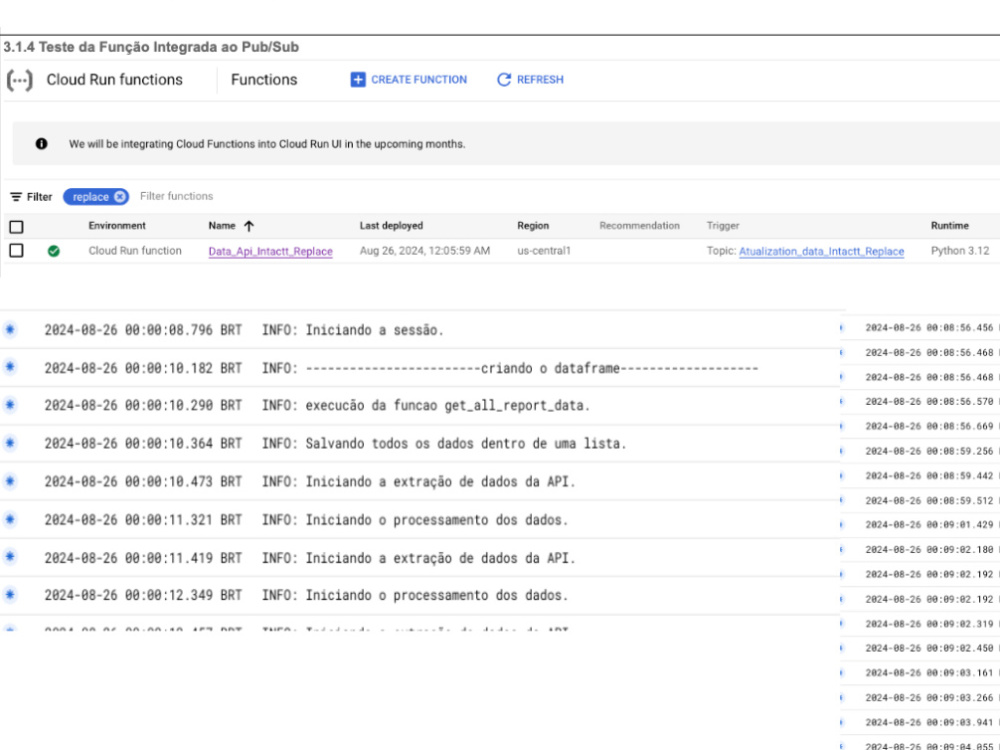Click the Trigger column header
This screenshot has width=1000, height=750.
(x=723, y=226)
